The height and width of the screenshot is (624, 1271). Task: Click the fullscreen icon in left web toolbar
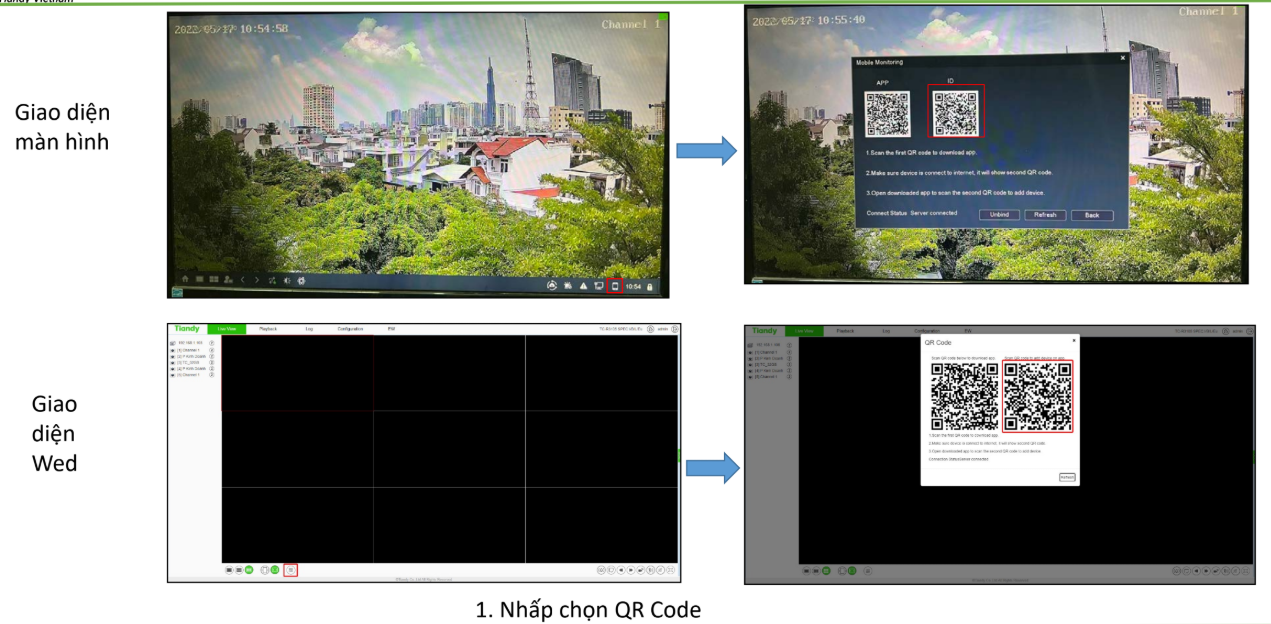[x=671, y=570]
